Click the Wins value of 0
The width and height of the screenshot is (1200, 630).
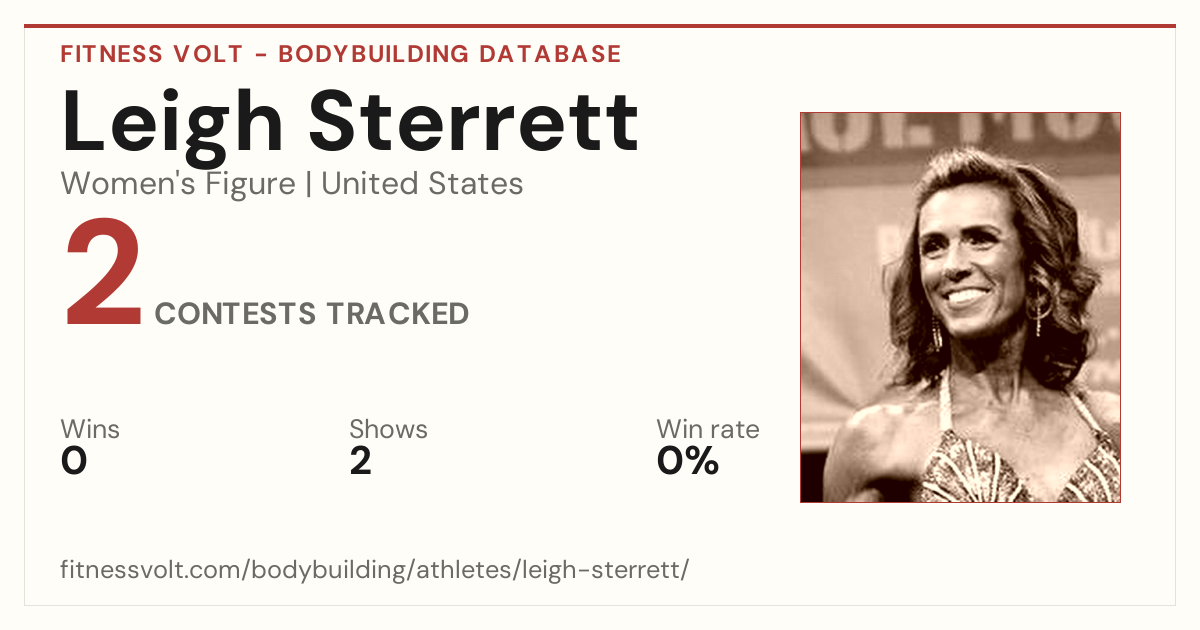click(x=74, y=461)
